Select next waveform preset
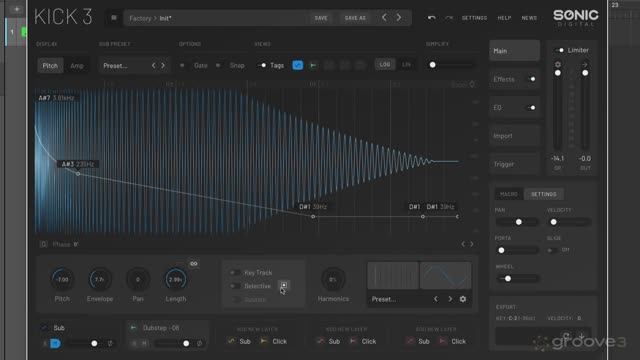Viewport: 640px width, 360px height. pyautogui.click(x=450, y=299)
